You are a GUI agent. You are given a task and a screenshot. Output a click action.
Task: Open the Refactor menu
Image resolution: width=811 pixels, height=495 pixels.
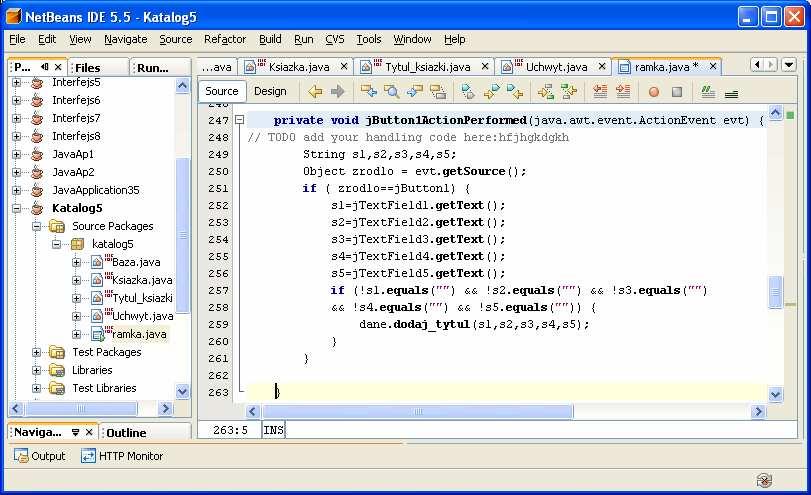[224, 39]
